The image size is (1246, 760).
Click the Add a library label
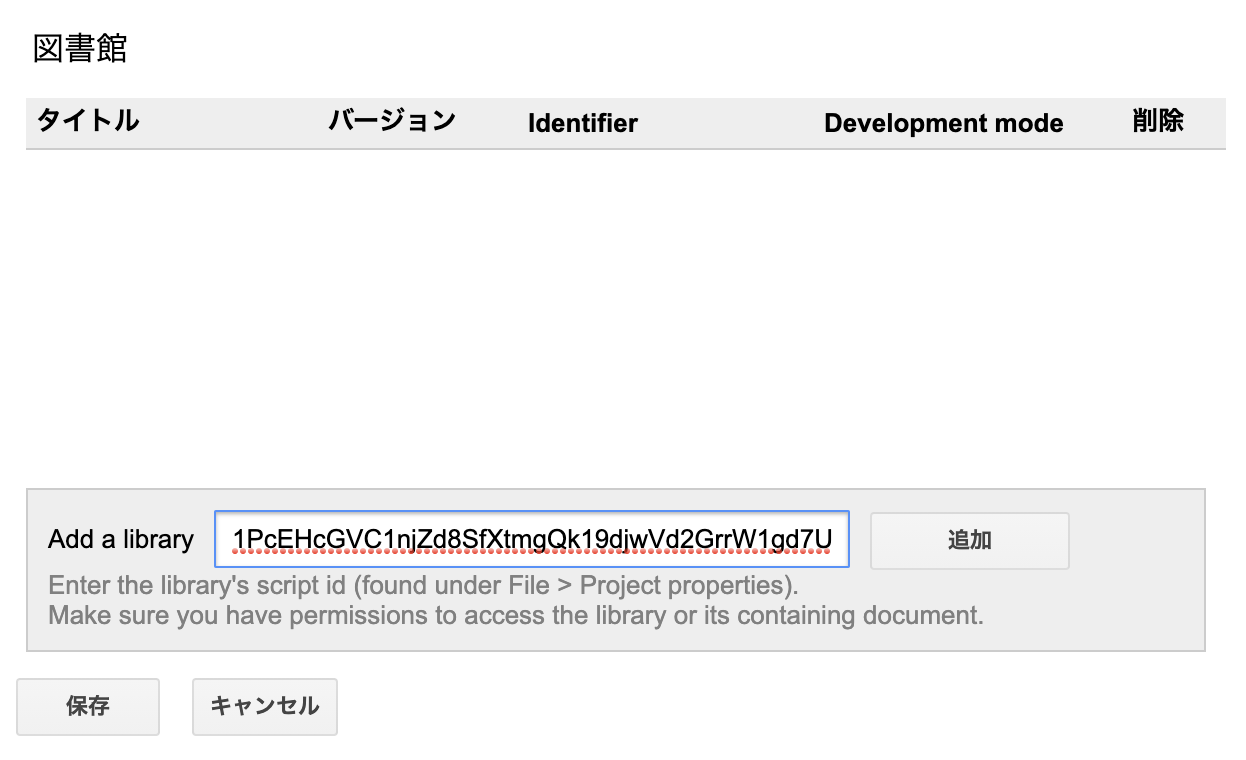tap(120, 539)
